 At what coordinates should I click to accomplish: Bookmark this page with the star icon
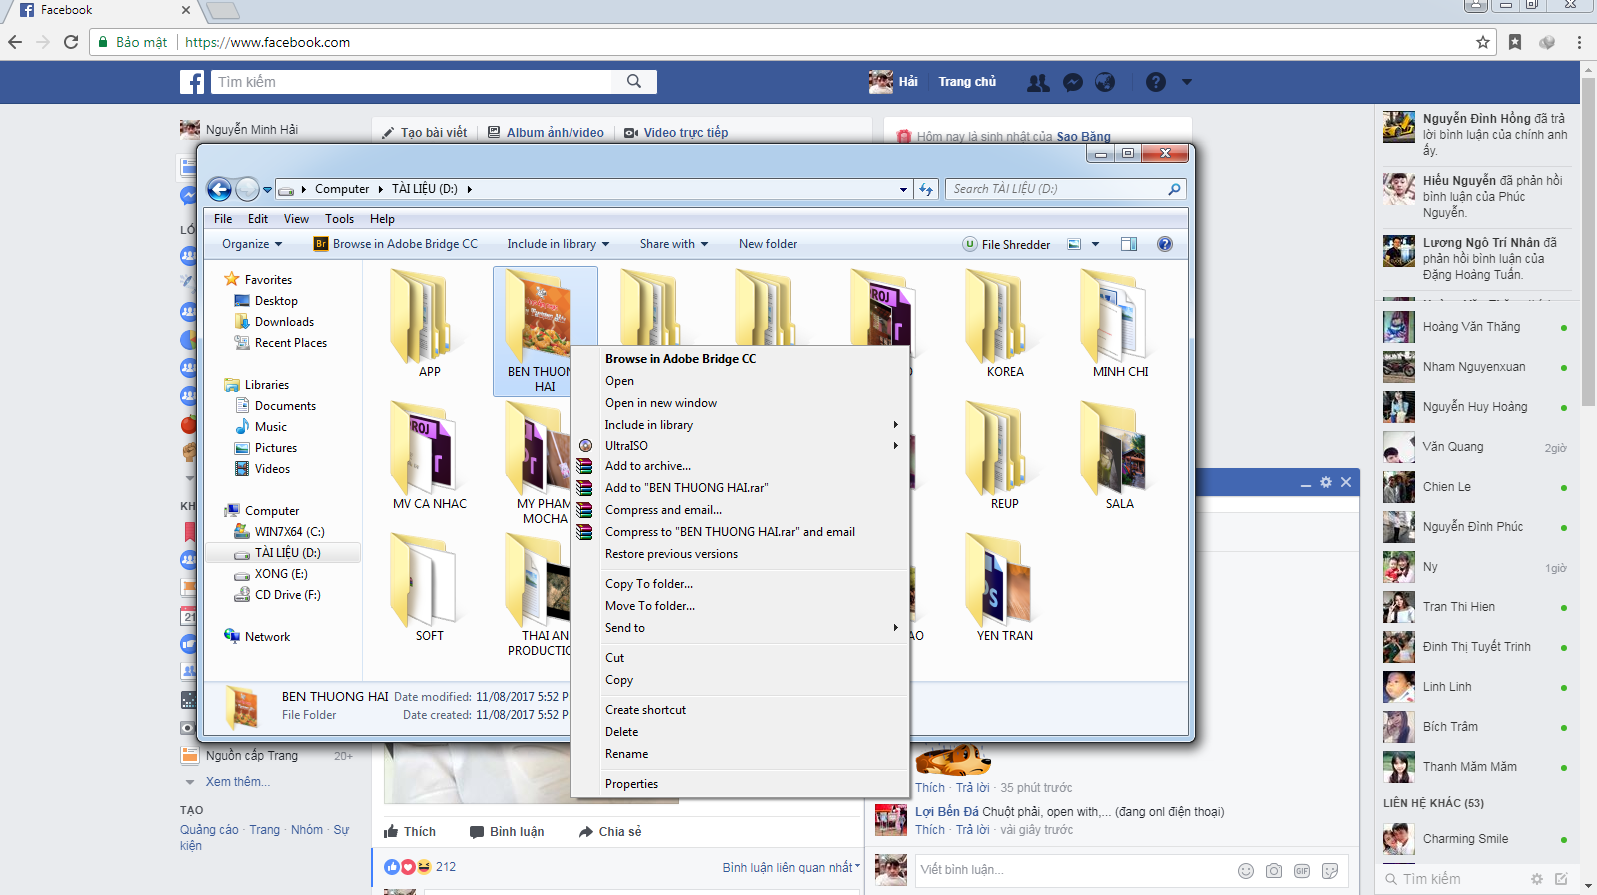(1483, 42)
